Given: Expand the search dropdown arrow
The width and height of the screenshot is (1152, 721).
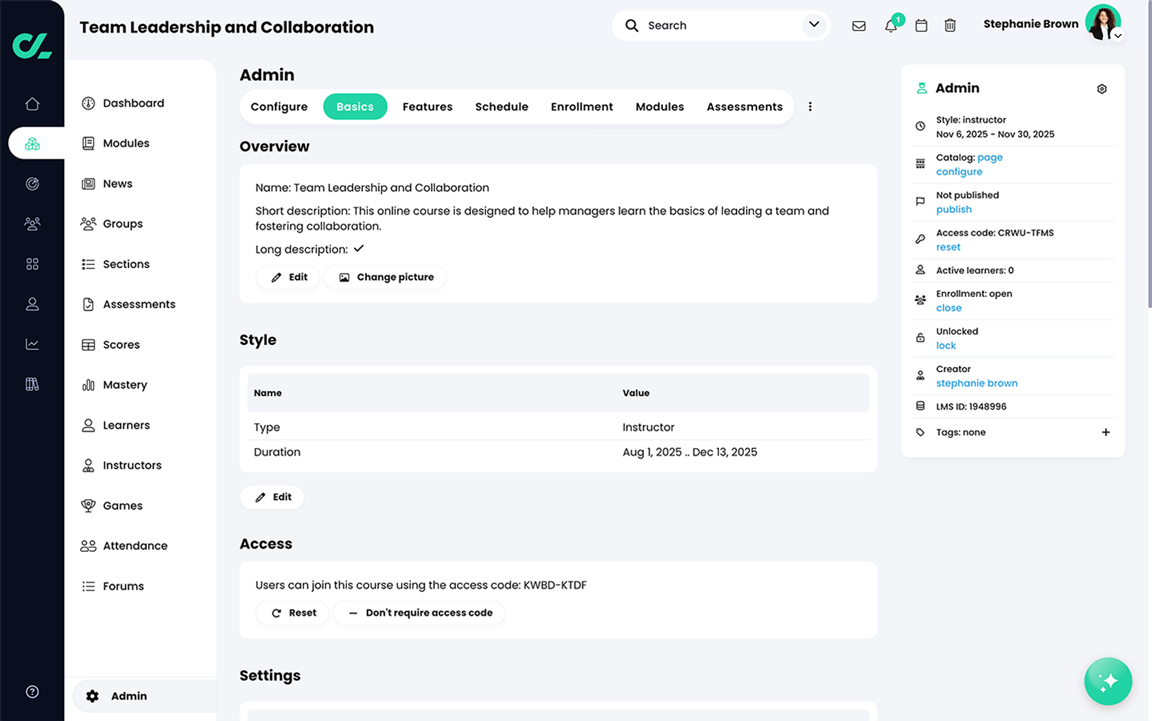Looking at the screenshot, I should [x=813, y=24].
